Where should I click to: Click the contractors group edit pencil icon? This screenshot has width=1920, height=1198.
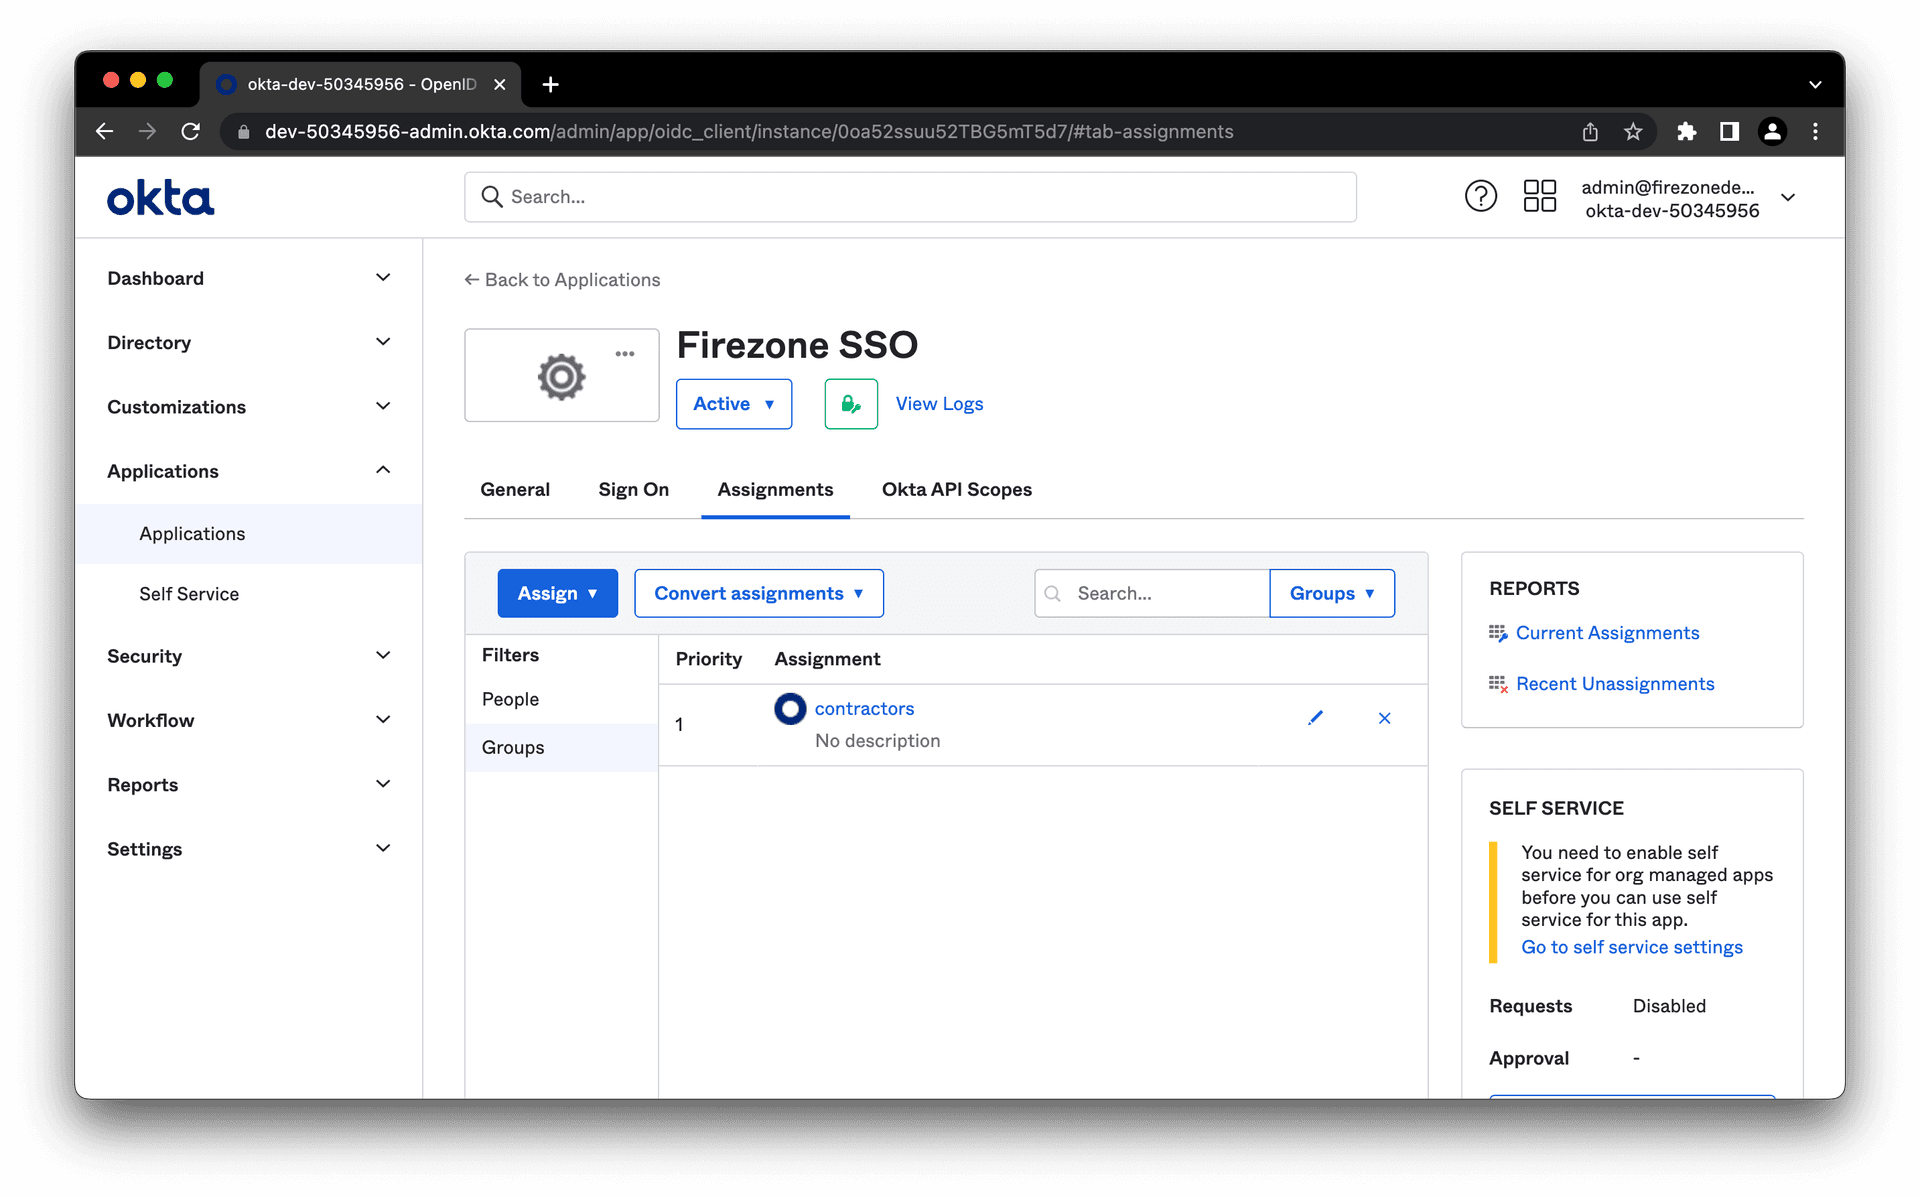click(x=1315, y=718)
